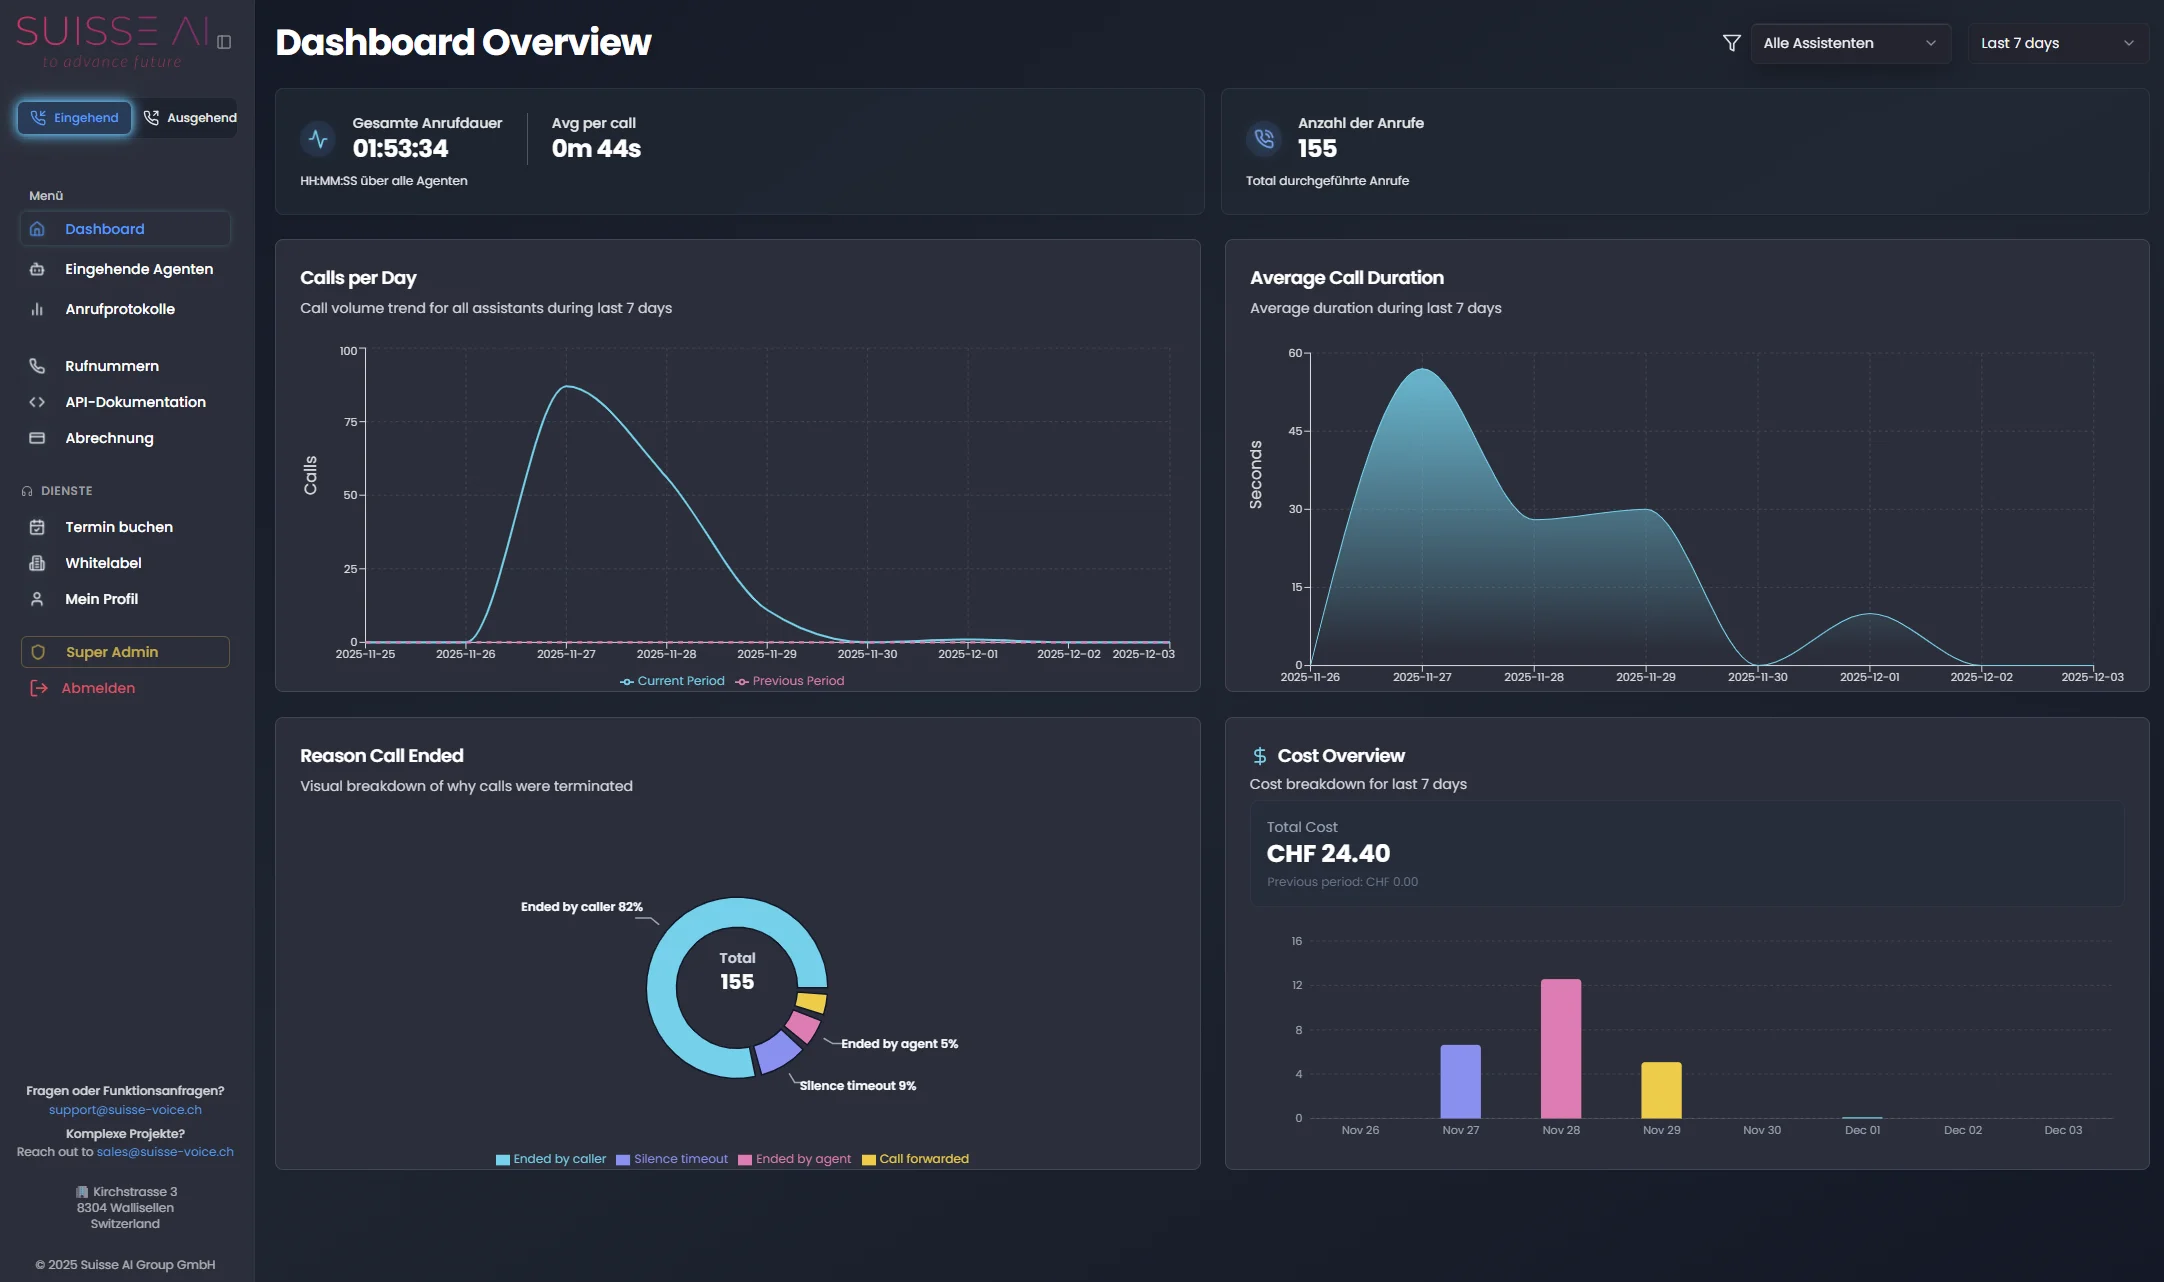Toggle the Current Period legend entry
The image size is (2164, 1282).
click(671, 681)
